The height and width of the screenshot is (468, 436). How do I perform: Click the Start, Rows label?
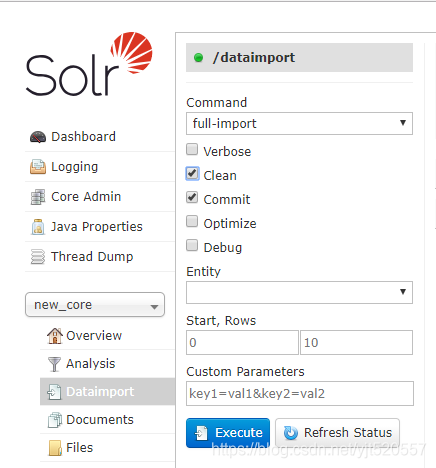(221, 321)
